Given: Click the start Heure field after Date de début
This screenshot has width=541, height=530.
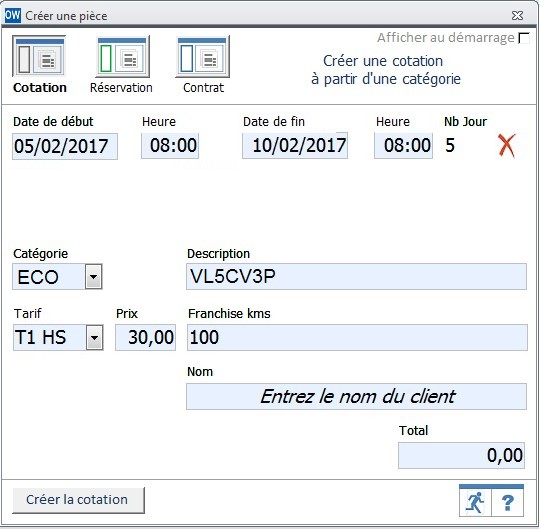Looking at the screenshot, I should [170, 146].
